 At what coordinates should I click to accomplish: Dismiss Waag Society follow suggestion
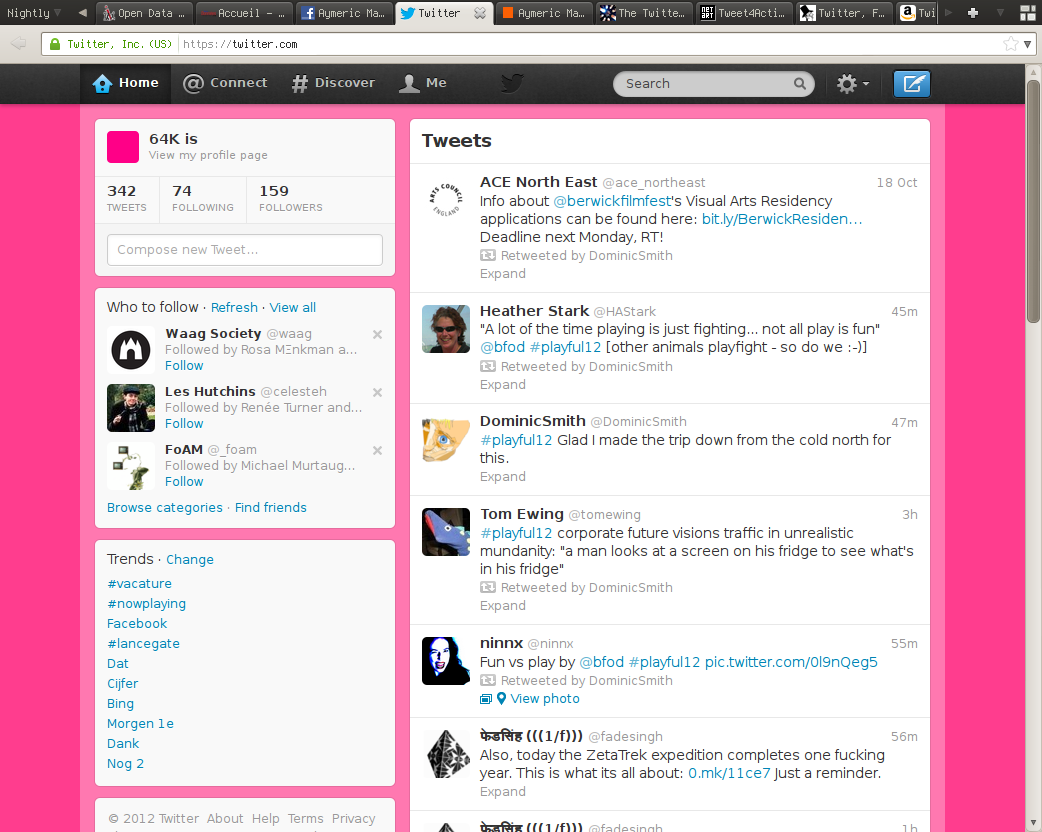377,335
